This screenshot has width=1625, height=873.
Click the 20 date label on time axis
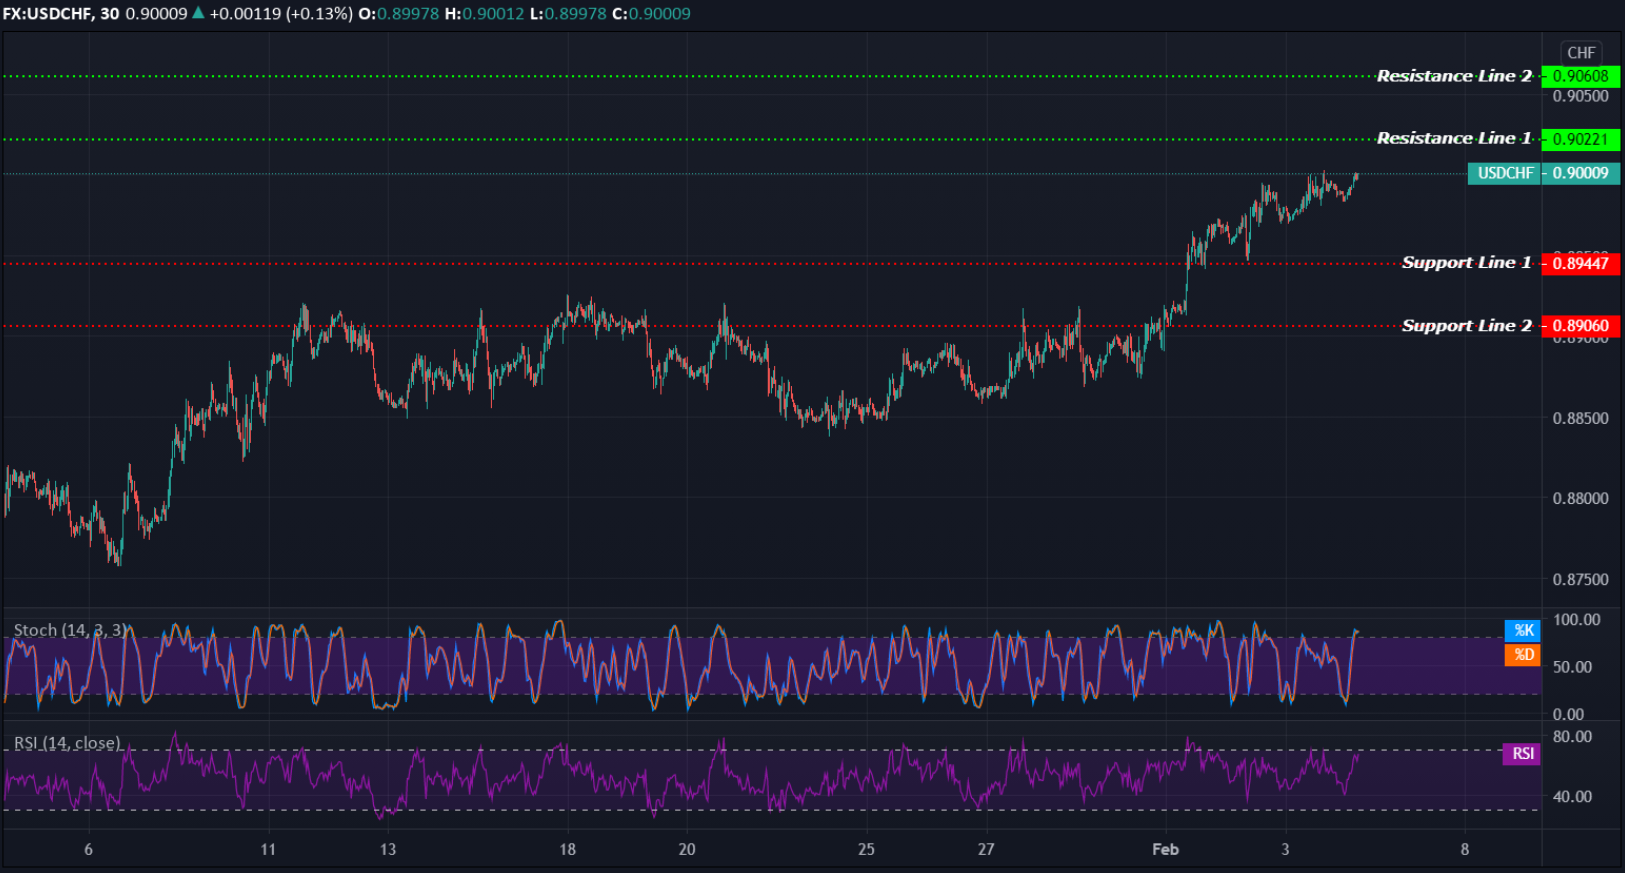point(686,849)
